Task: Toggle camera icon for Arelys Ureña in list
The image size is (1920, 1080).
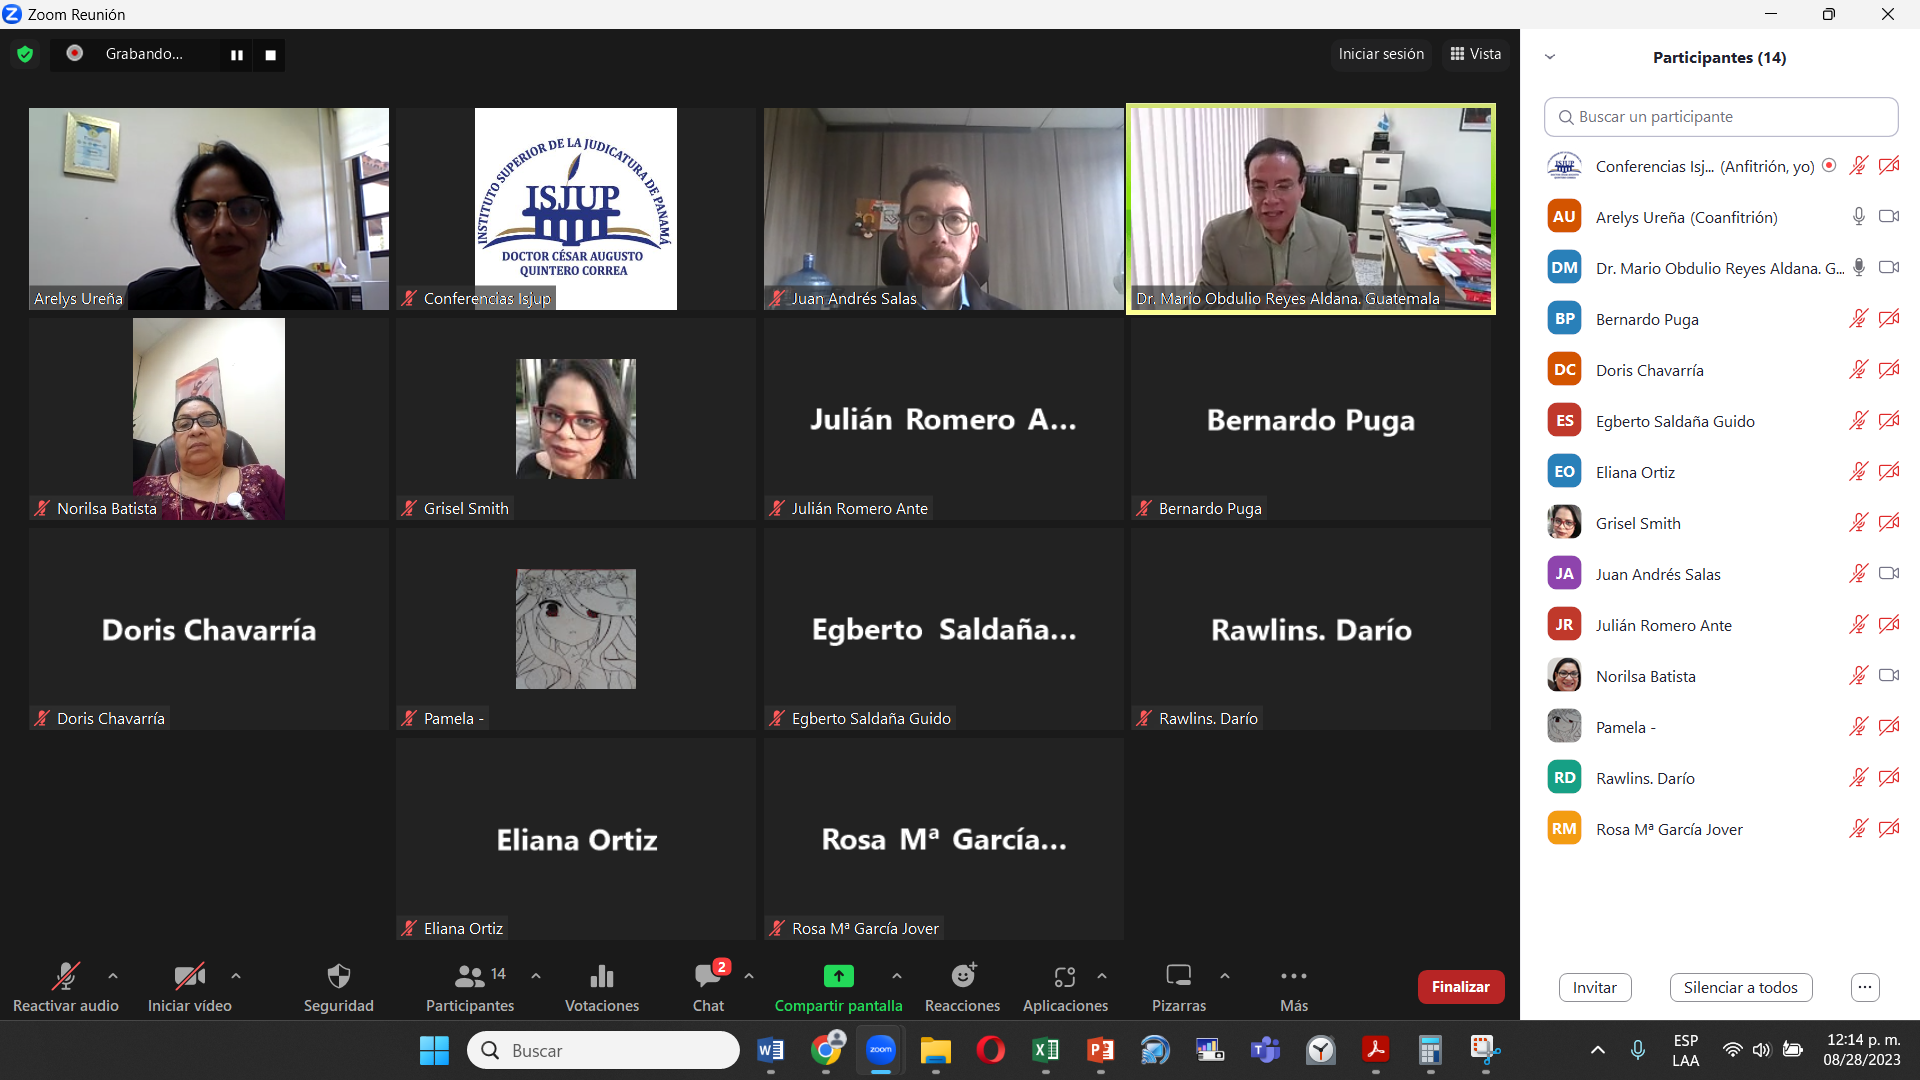Action: 1889,217
